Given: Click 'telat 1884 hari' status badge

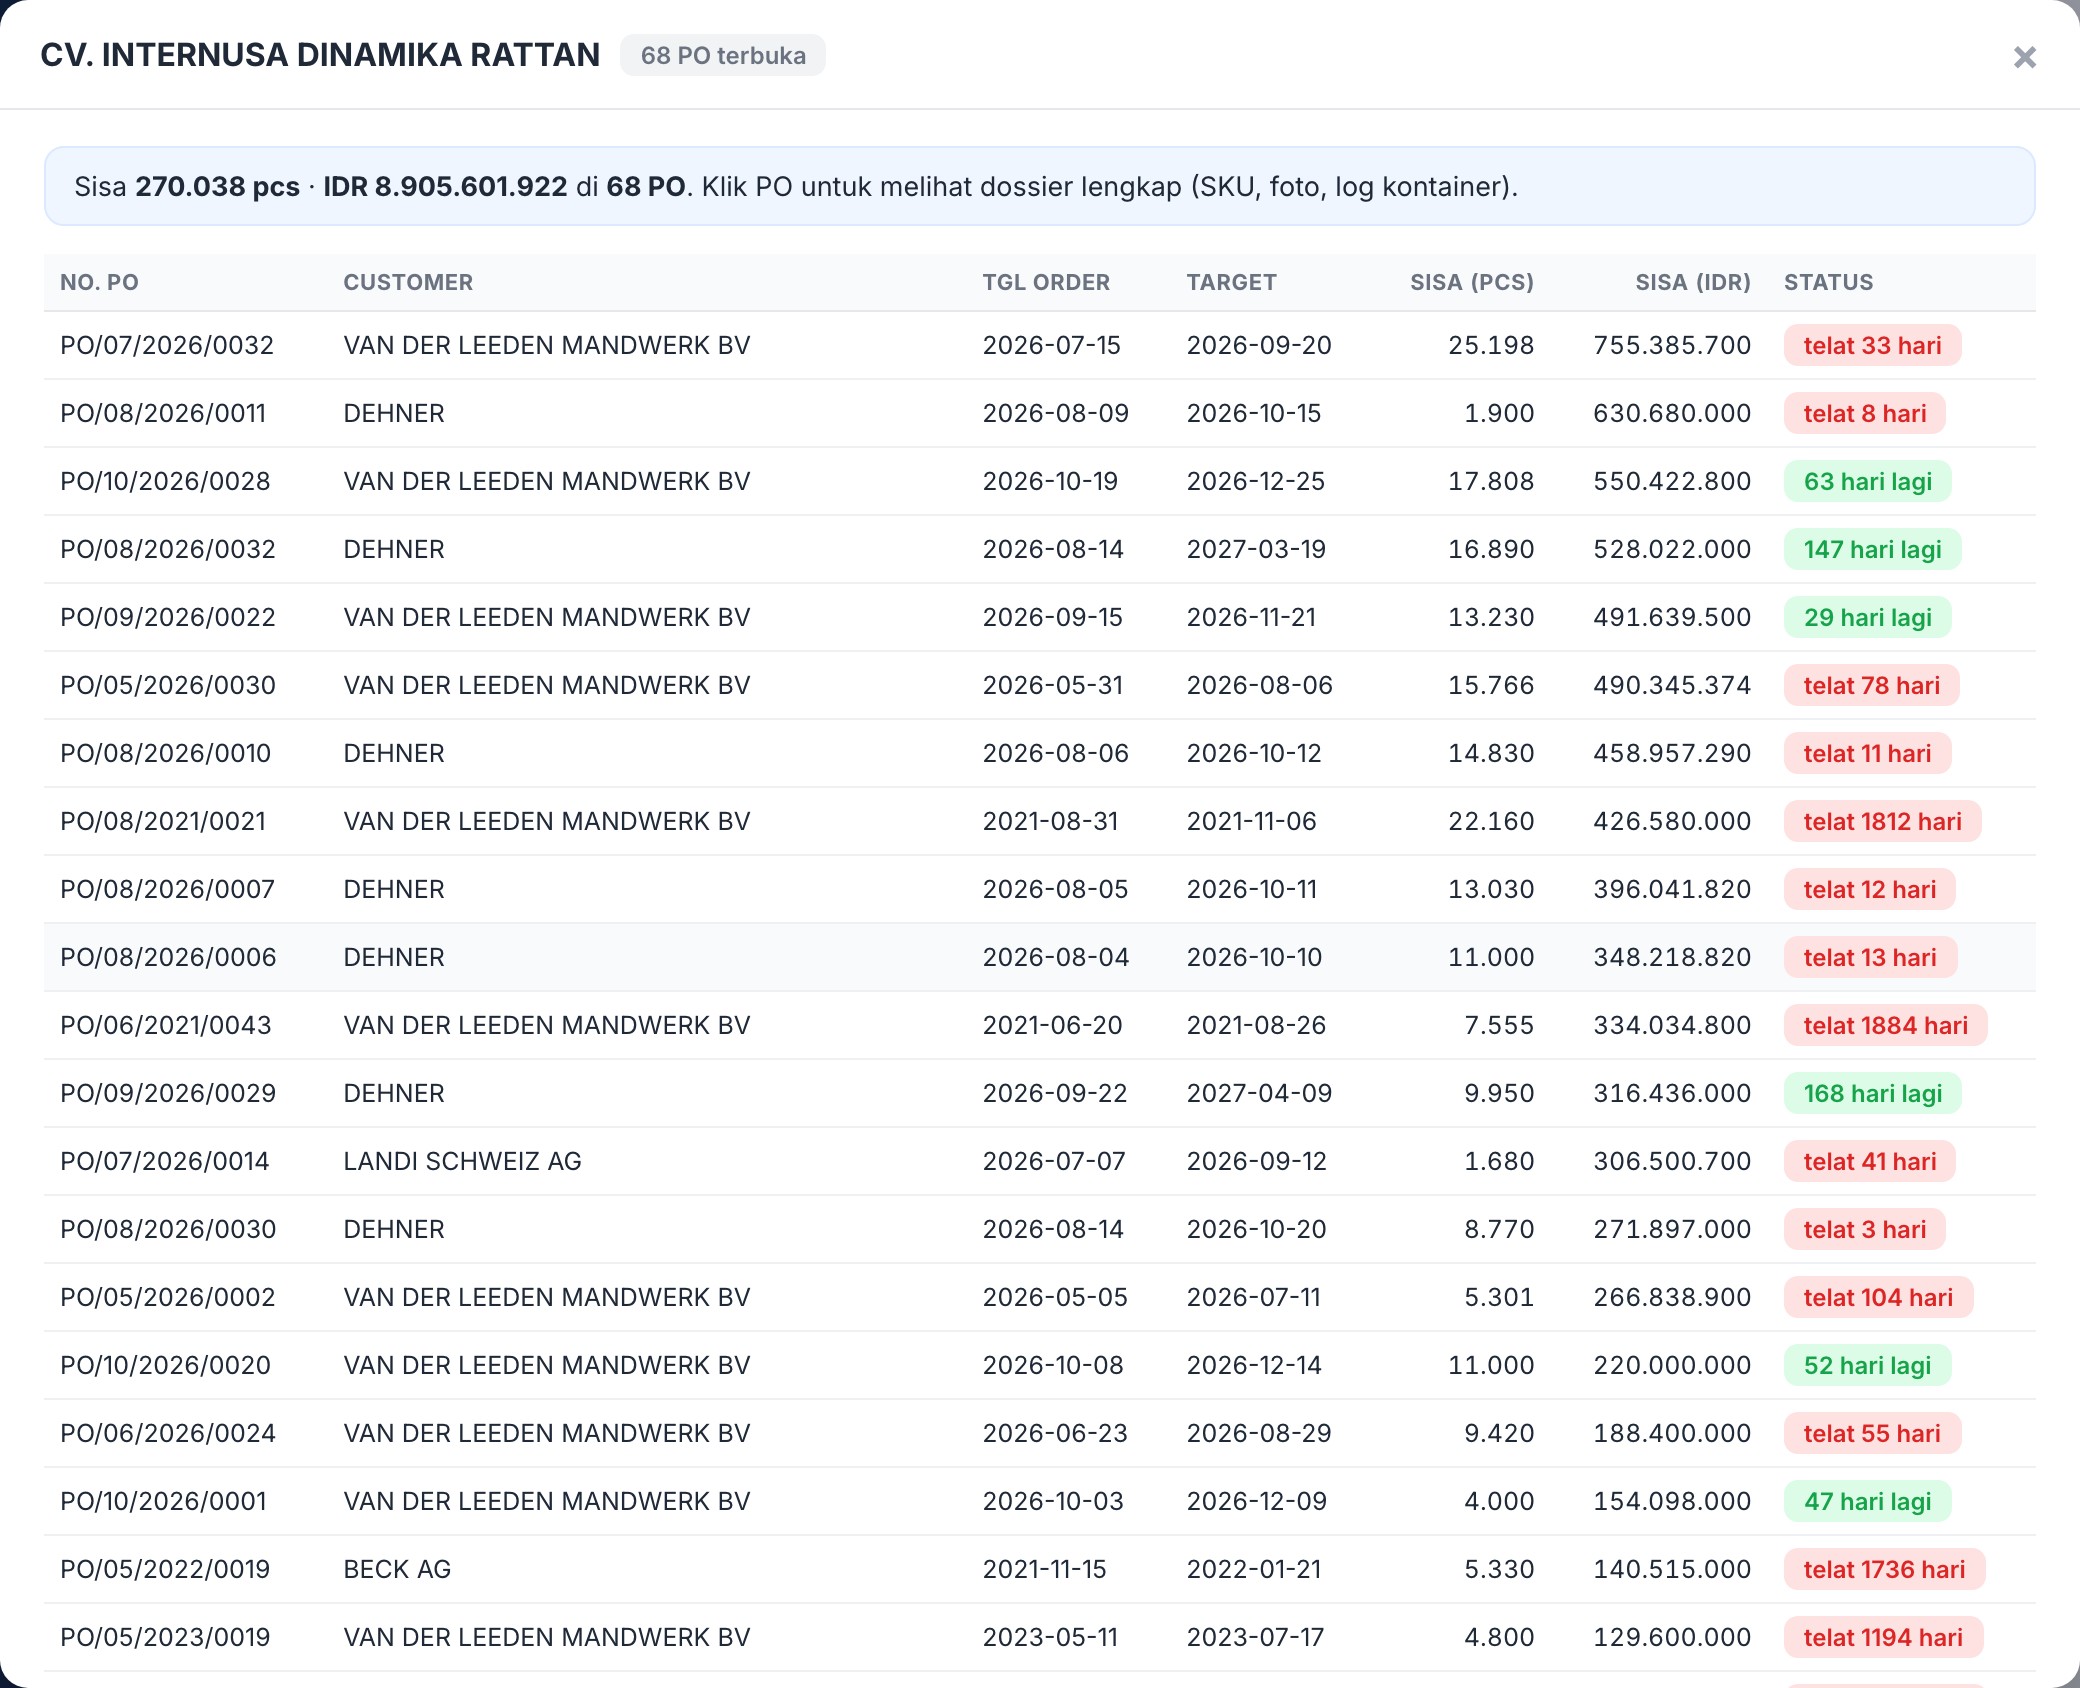Looking at the screenshot, I should pos(1885,1025).
